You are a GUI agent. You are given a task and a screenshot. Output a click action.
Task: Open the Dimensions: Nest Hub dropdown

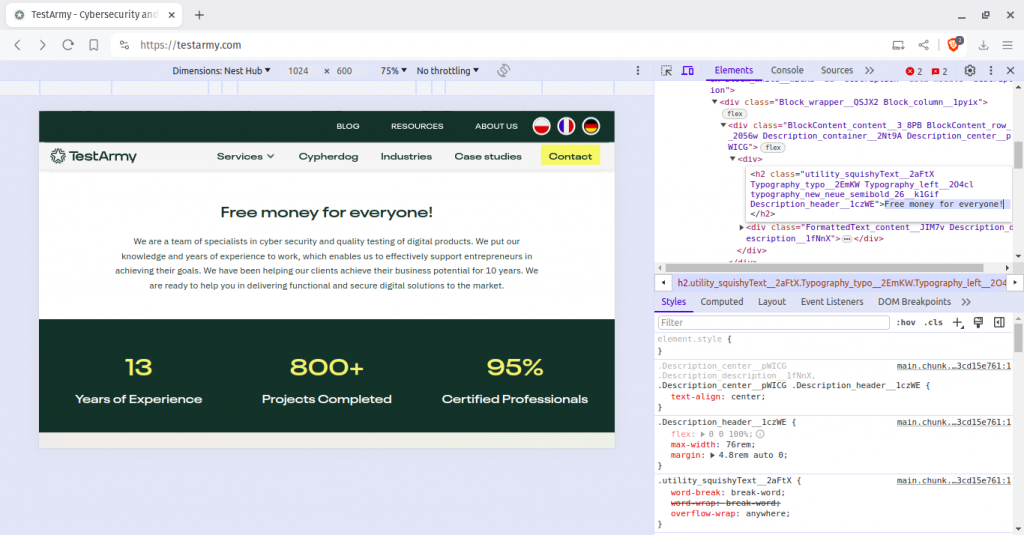(222, 71)
